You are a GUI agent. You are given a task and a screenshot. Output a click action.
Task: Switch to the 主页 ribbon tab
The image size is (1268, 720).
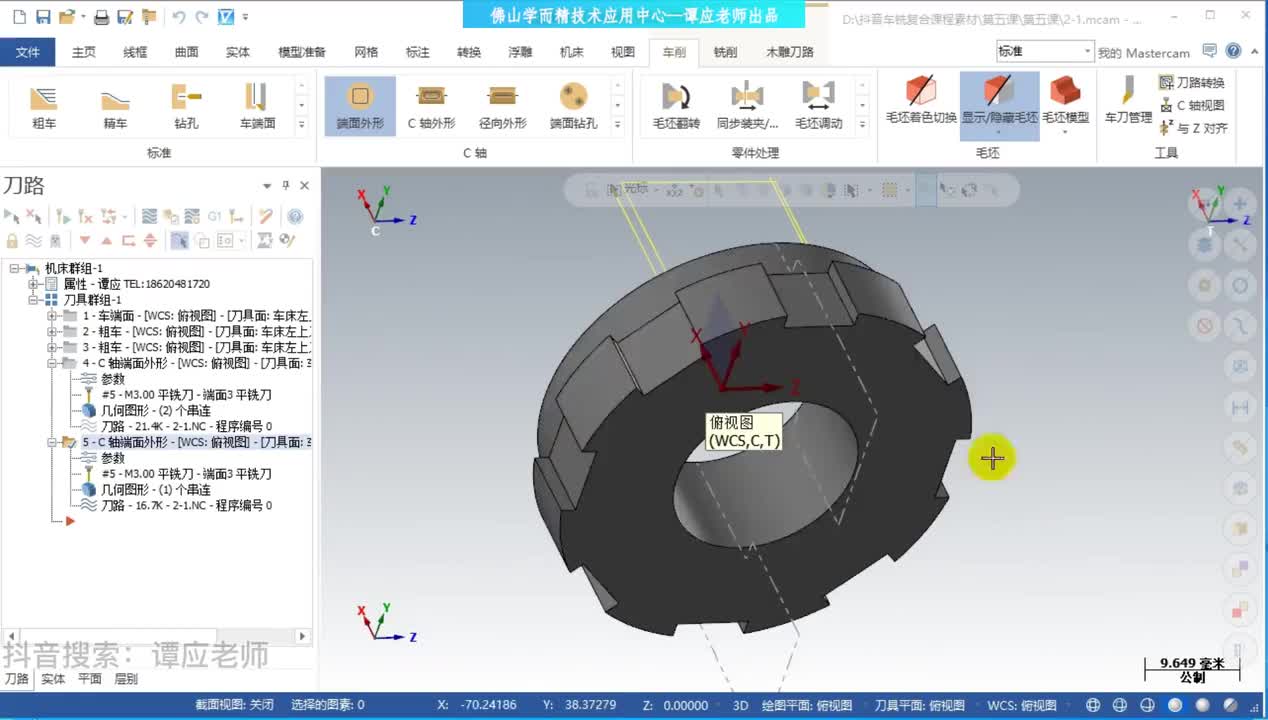tap(84, 52)
